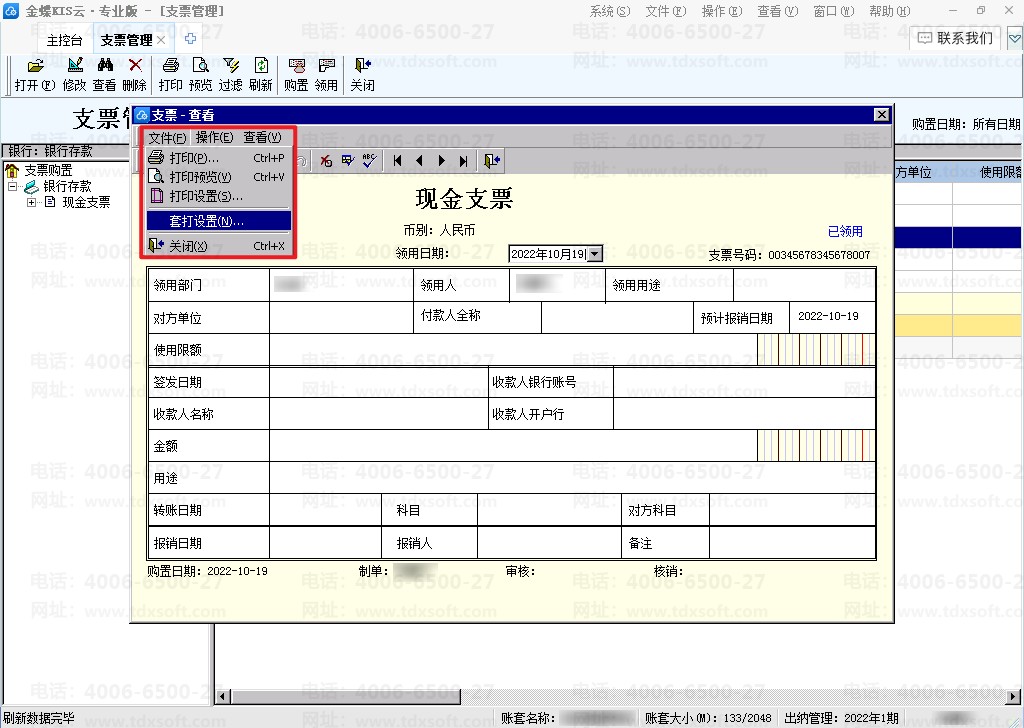This screenshot has width=1024, height=728.
Task: Select 套打设置(N)... menu item
Action: (219, 221)
